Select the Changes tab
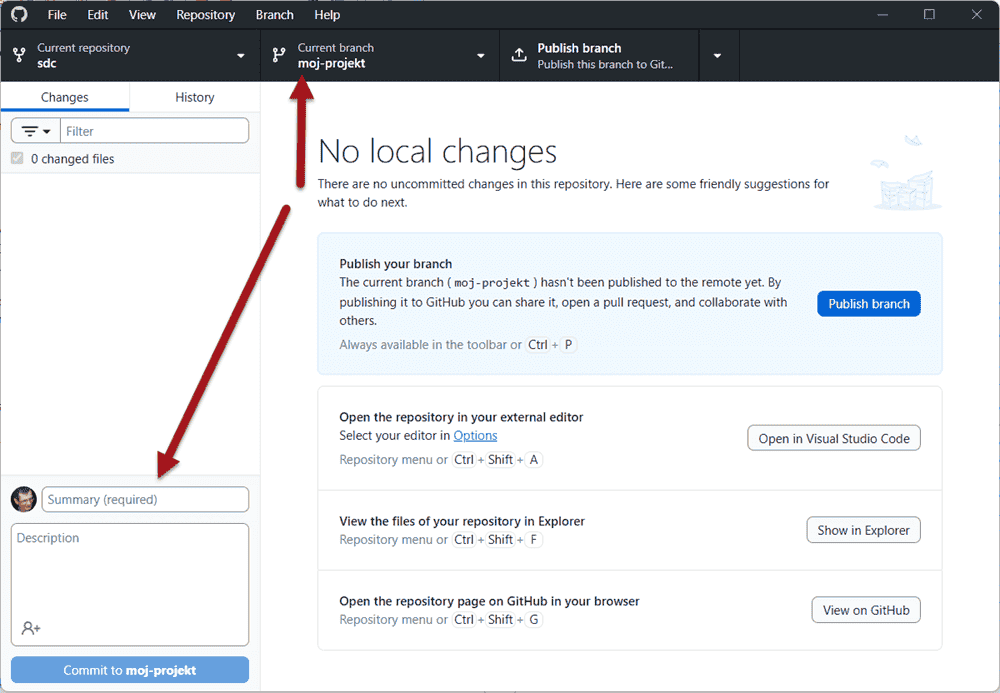The width and height of the screenshot is (1000, 693). click(65, 97)
